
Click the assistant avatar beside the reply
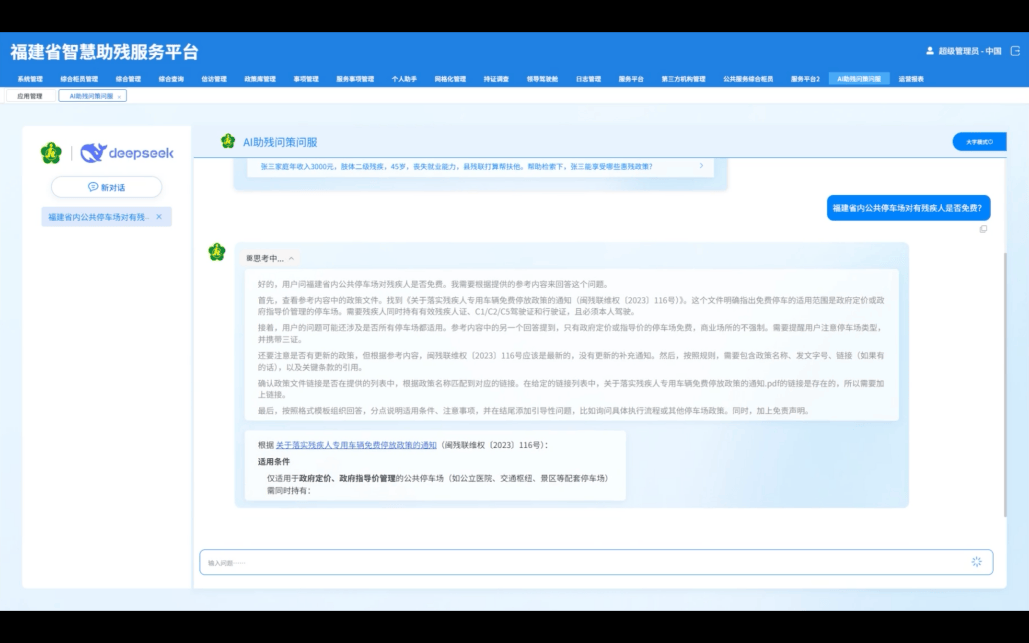(x=217, y=252)
